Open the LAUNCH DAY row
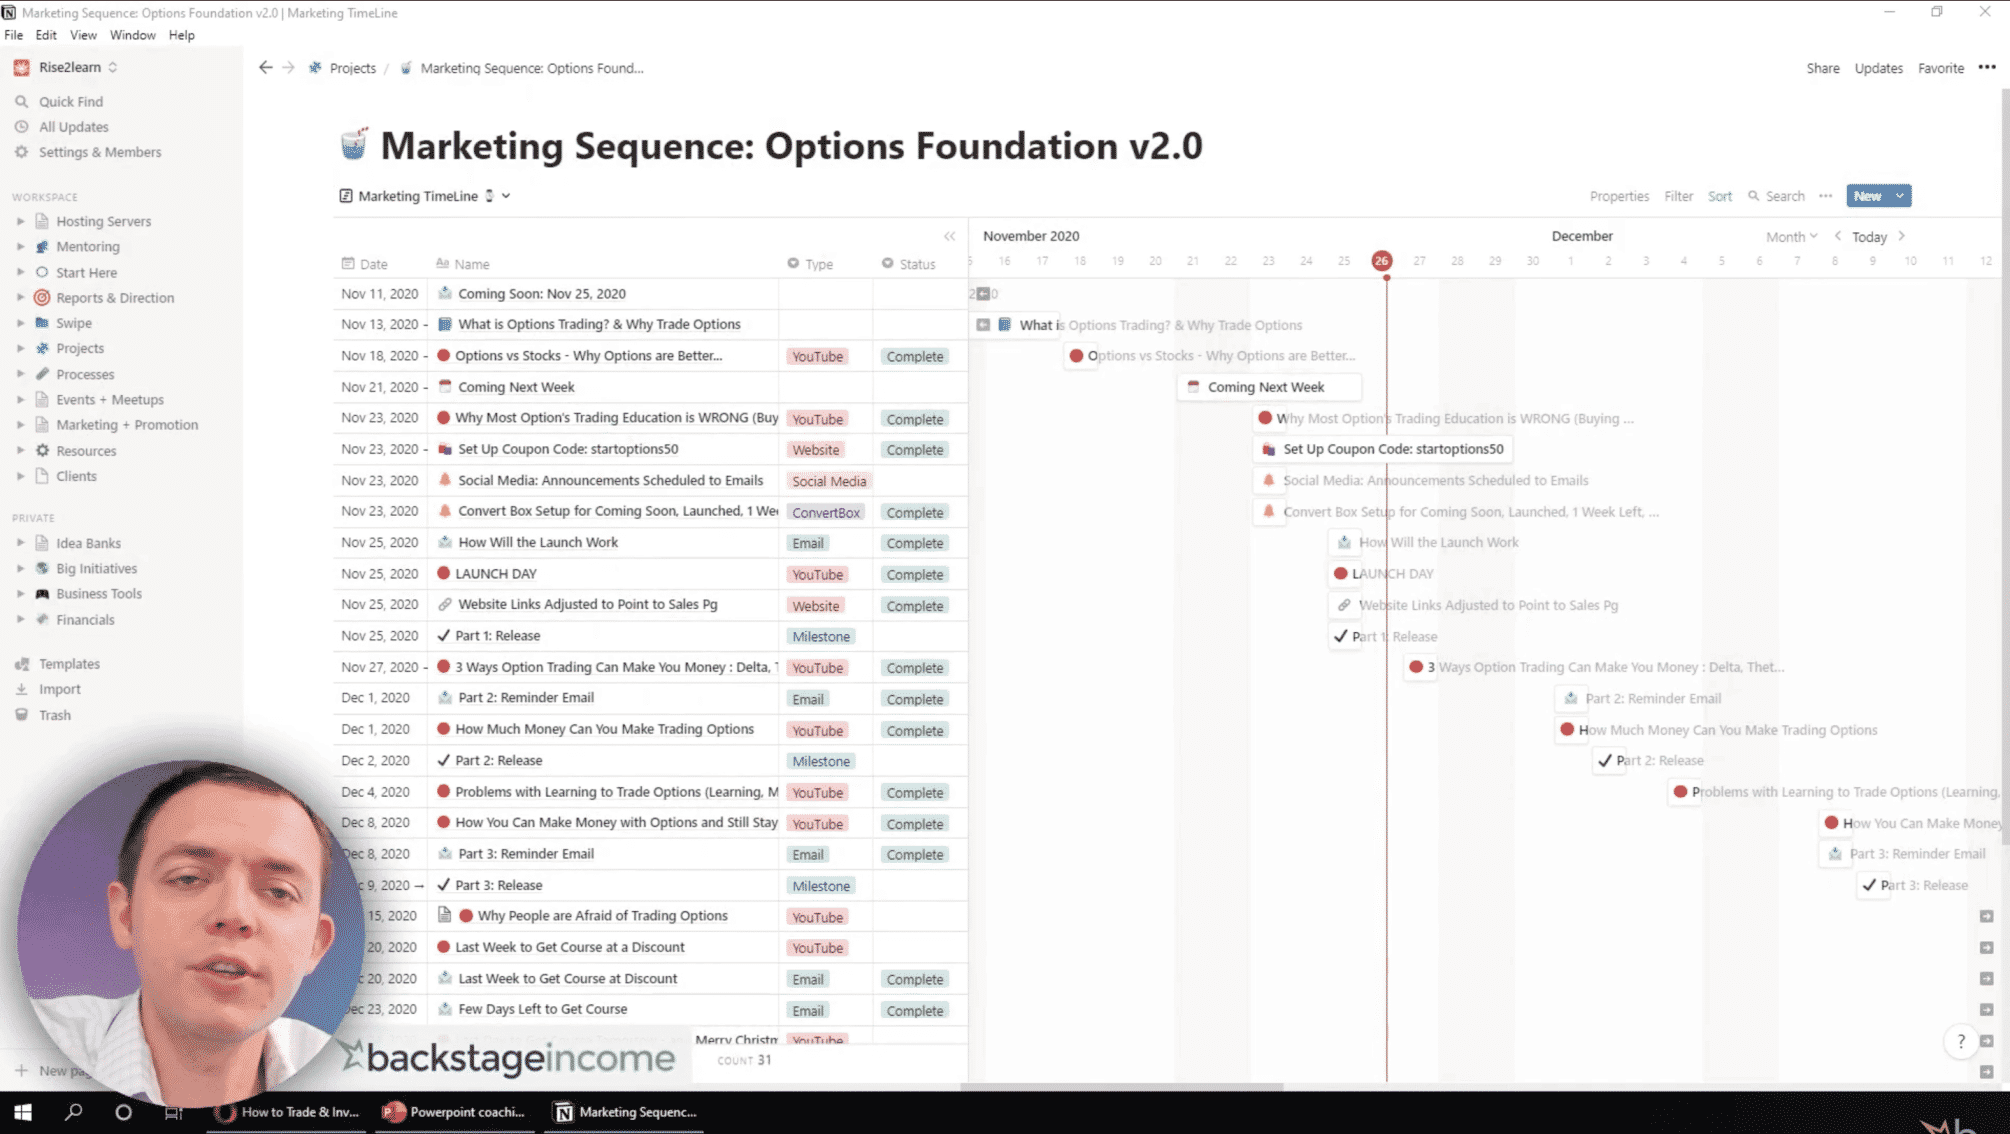Viewport: 2010px width, 1134px height. [x=496, y=574]
